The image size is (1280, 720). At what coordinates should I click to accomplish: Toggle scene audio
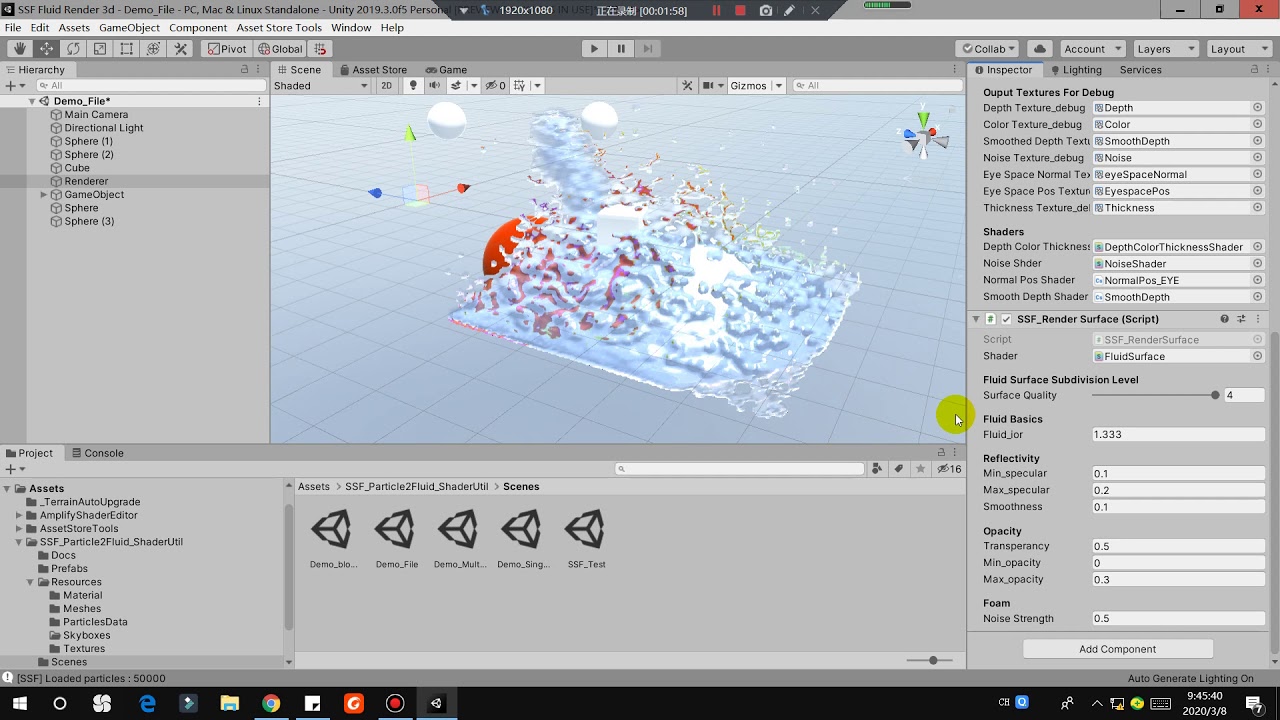click(434, 86)
